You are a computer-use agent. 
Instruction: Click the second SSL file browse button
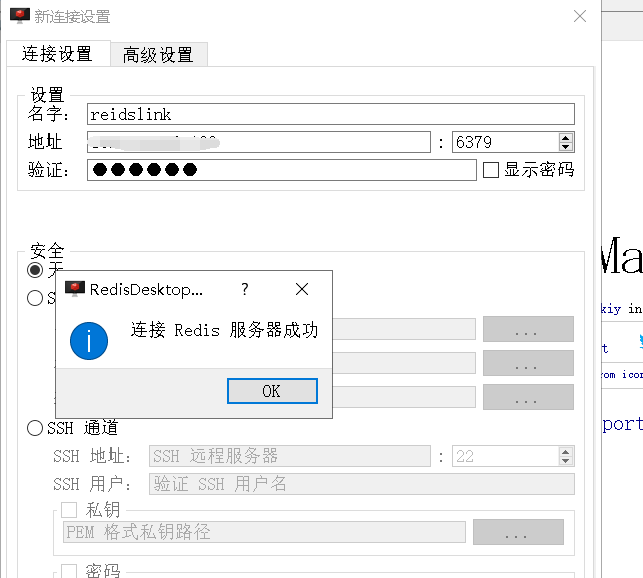[528, 363]
